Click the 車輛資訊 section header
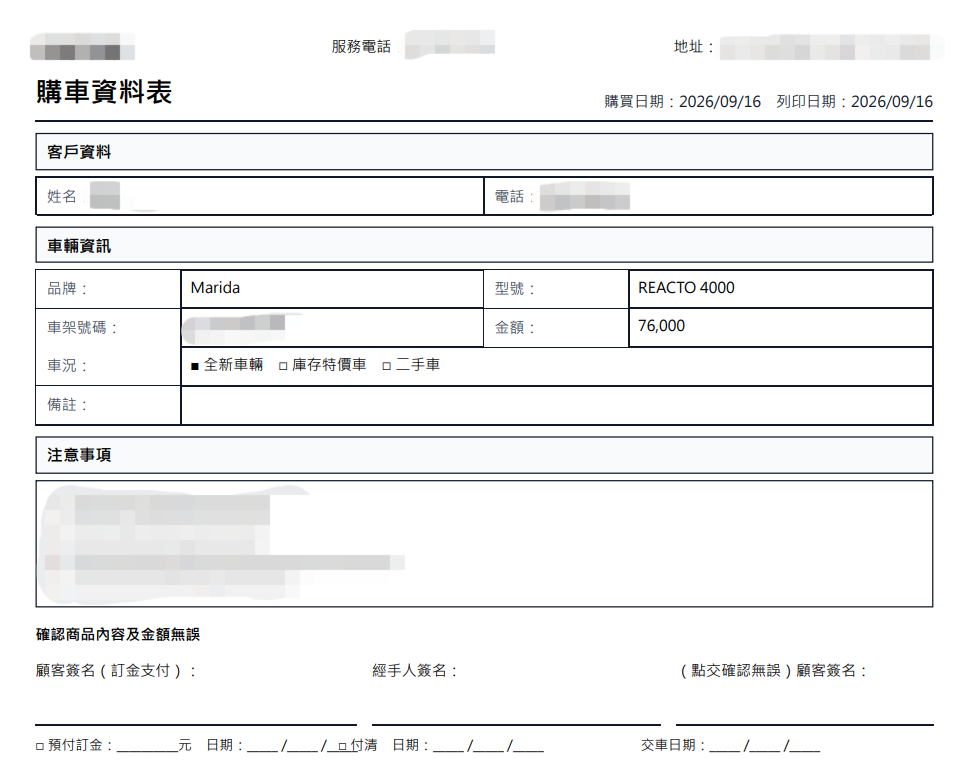The width and height of the screenshot is (978, 766). (x=484, y=245)
